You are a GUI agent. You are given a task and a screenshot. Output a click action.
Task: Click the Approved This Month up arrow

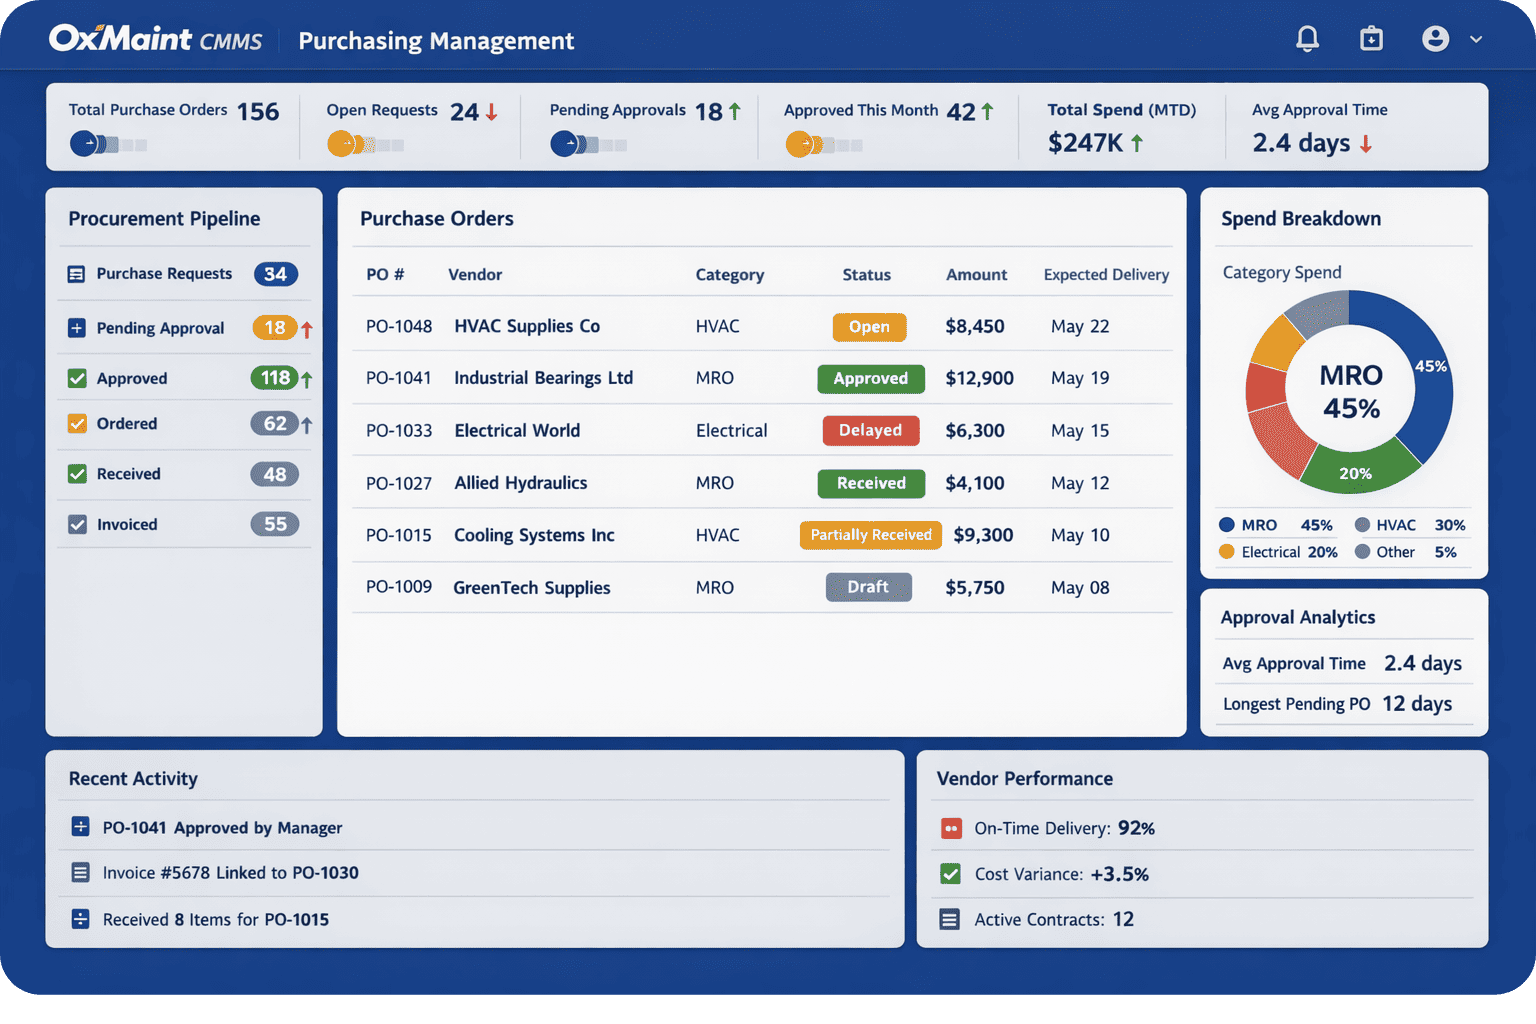[x=988, y=112]
